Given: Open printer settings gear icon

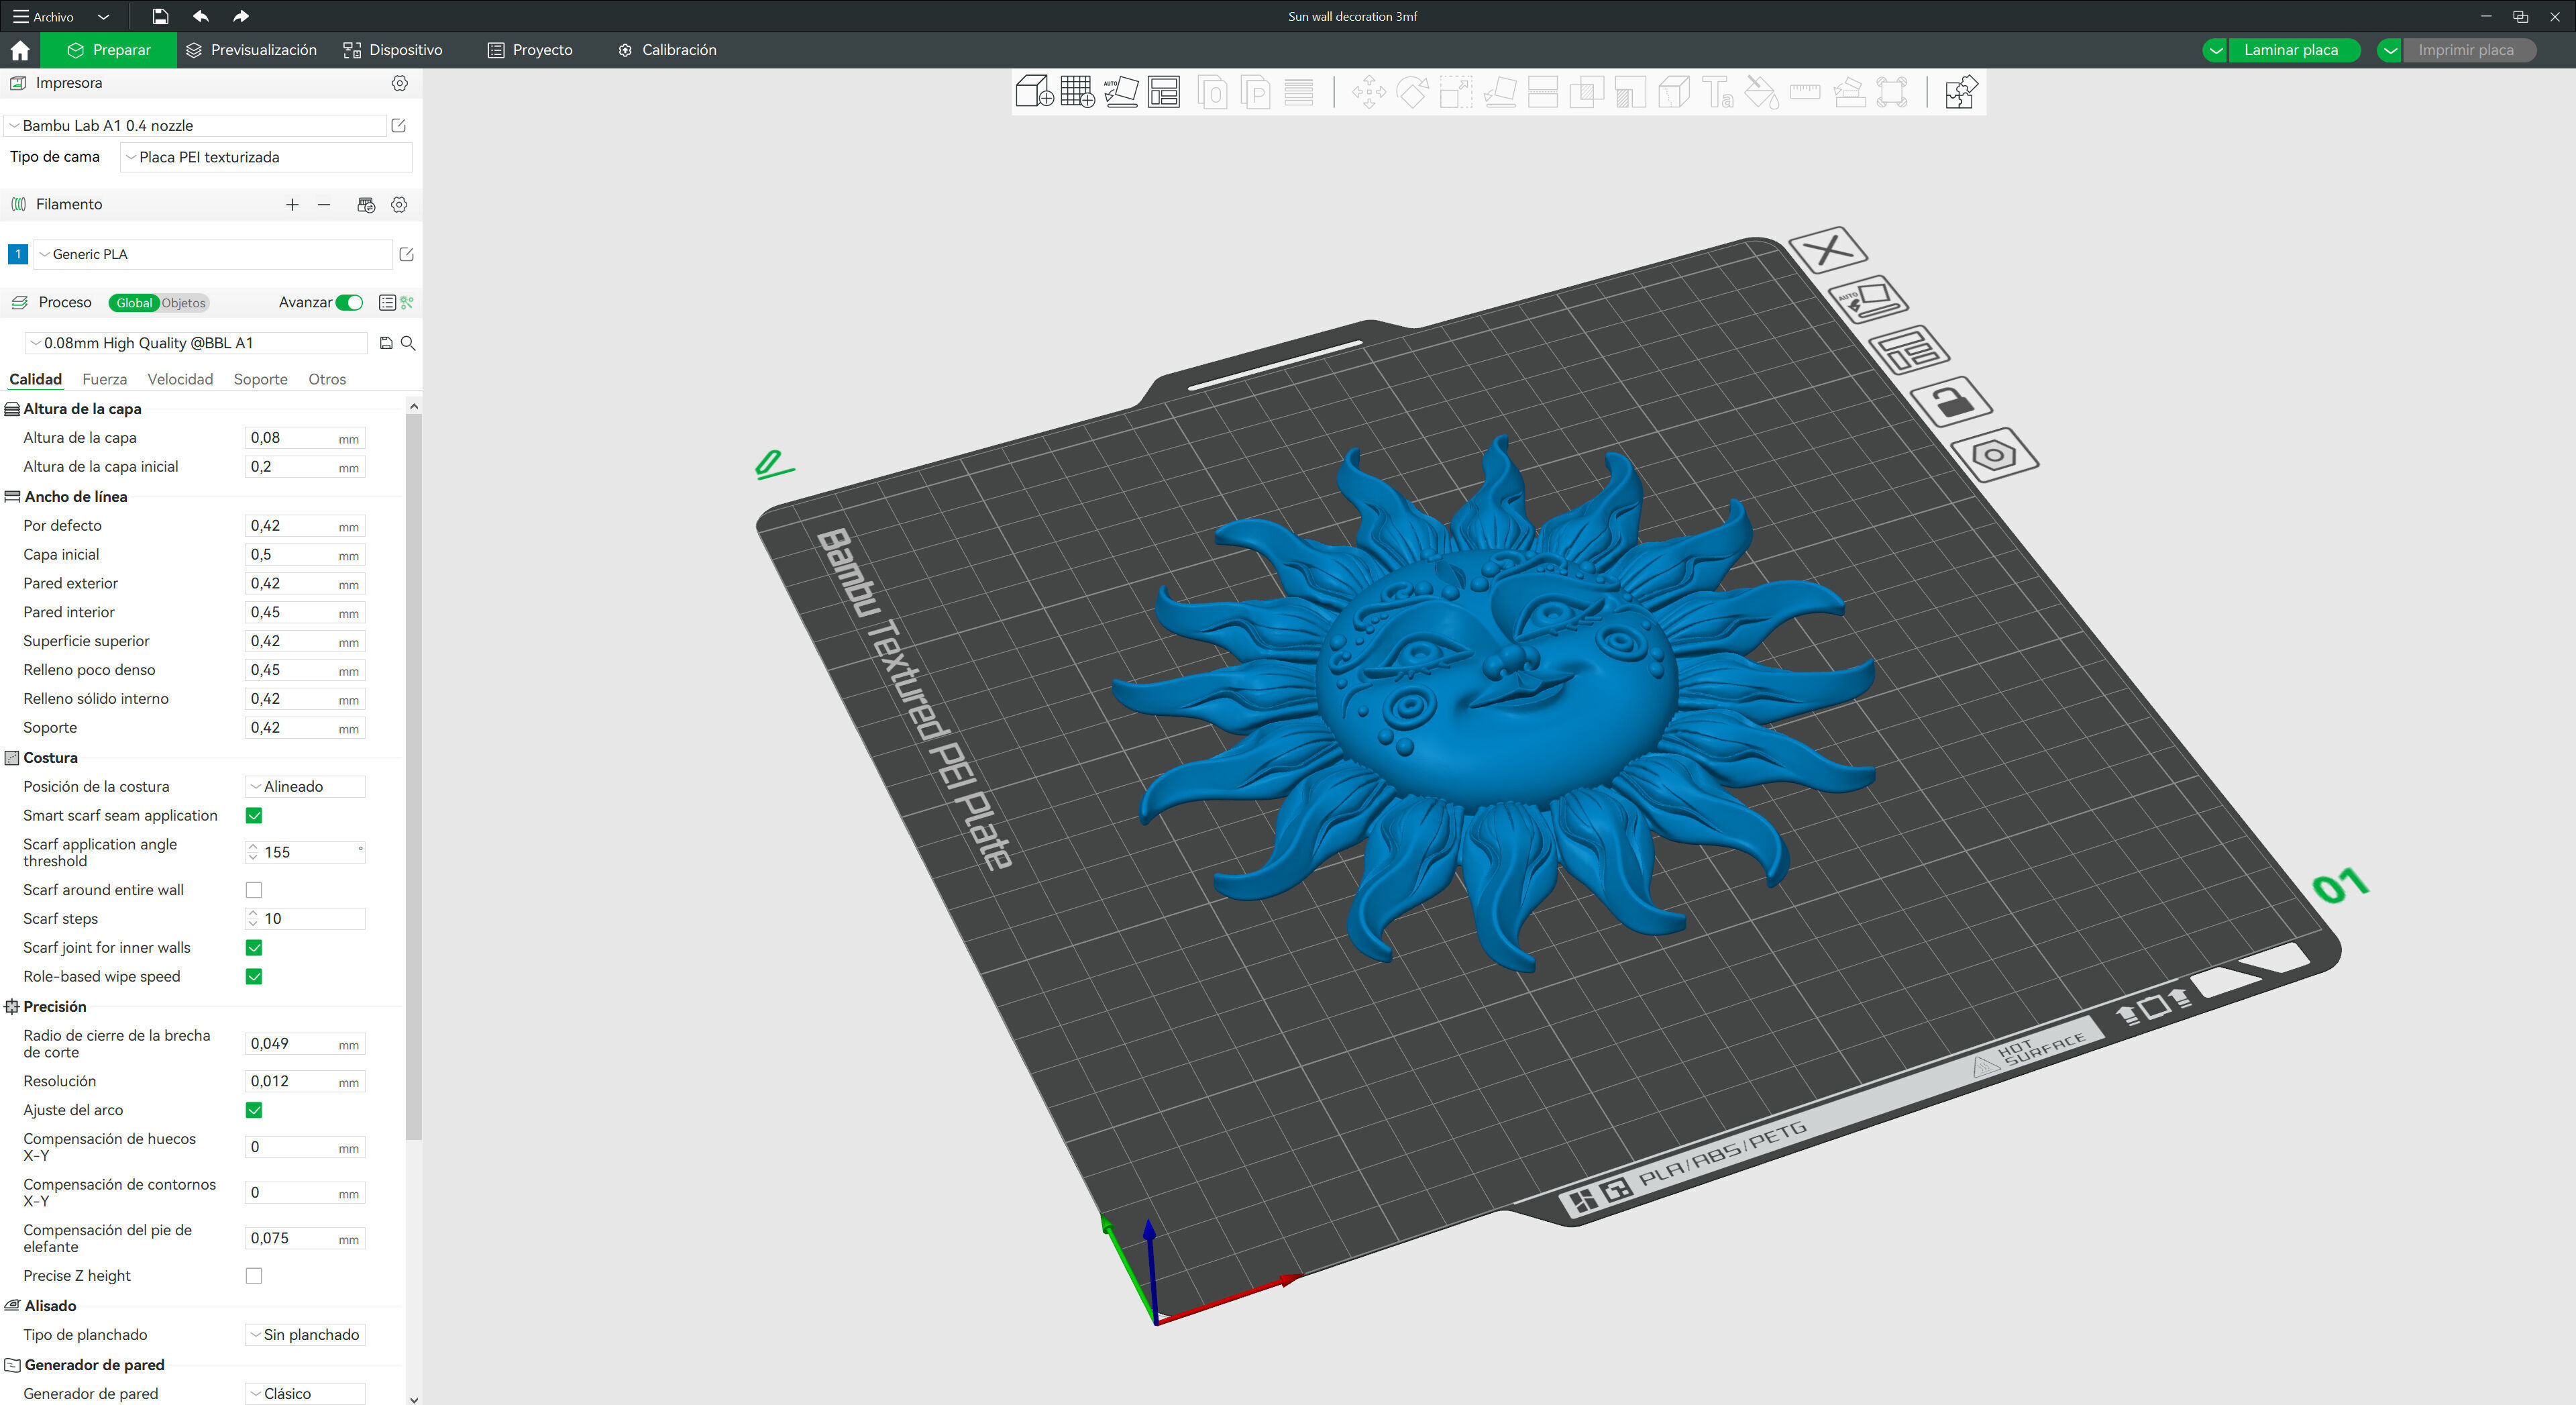Looking at the screenshot, I should point(399,83).
